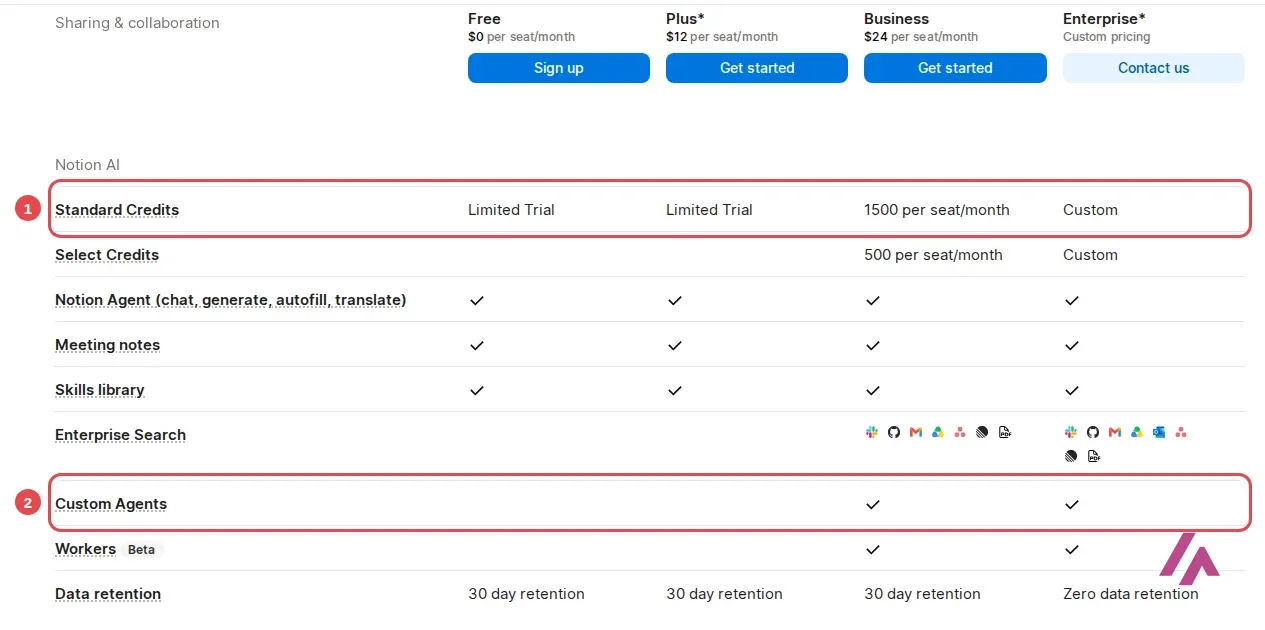Click Notion Agent checkmark under Free
This screenshot has width=1265, height=630.
(x=477, y=300)
